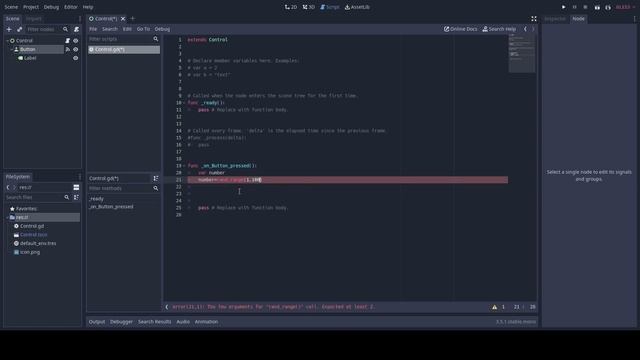The image size is (640, 360).
Task: Select the Button node in scene tree
Action: coord(27,49)
